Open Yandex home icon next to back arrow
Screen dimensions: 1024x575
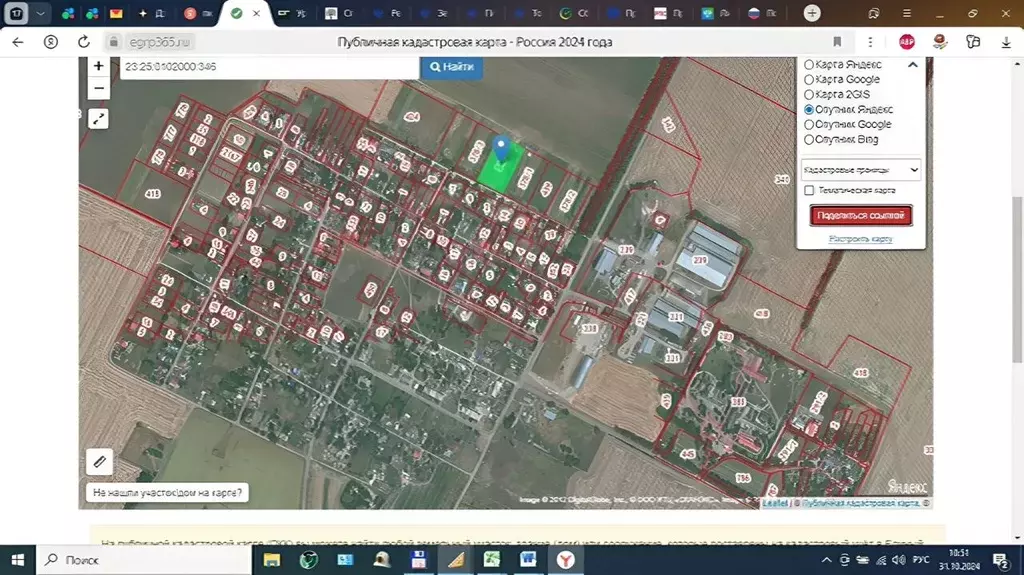pyautogui.click(x=50, y=42)
